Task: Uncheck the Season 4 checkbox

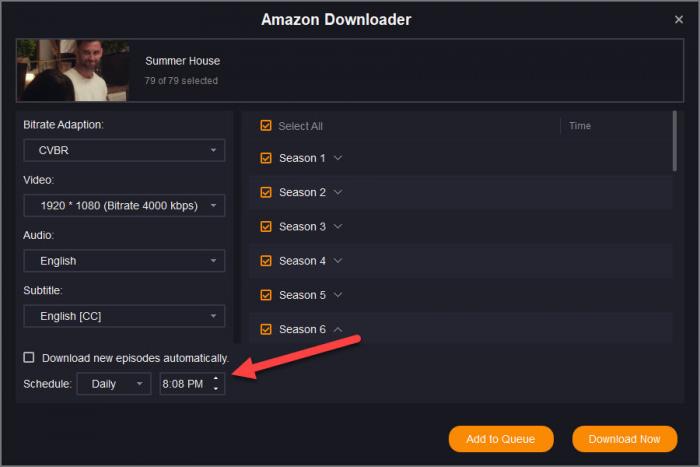Action: pos(266,261)
